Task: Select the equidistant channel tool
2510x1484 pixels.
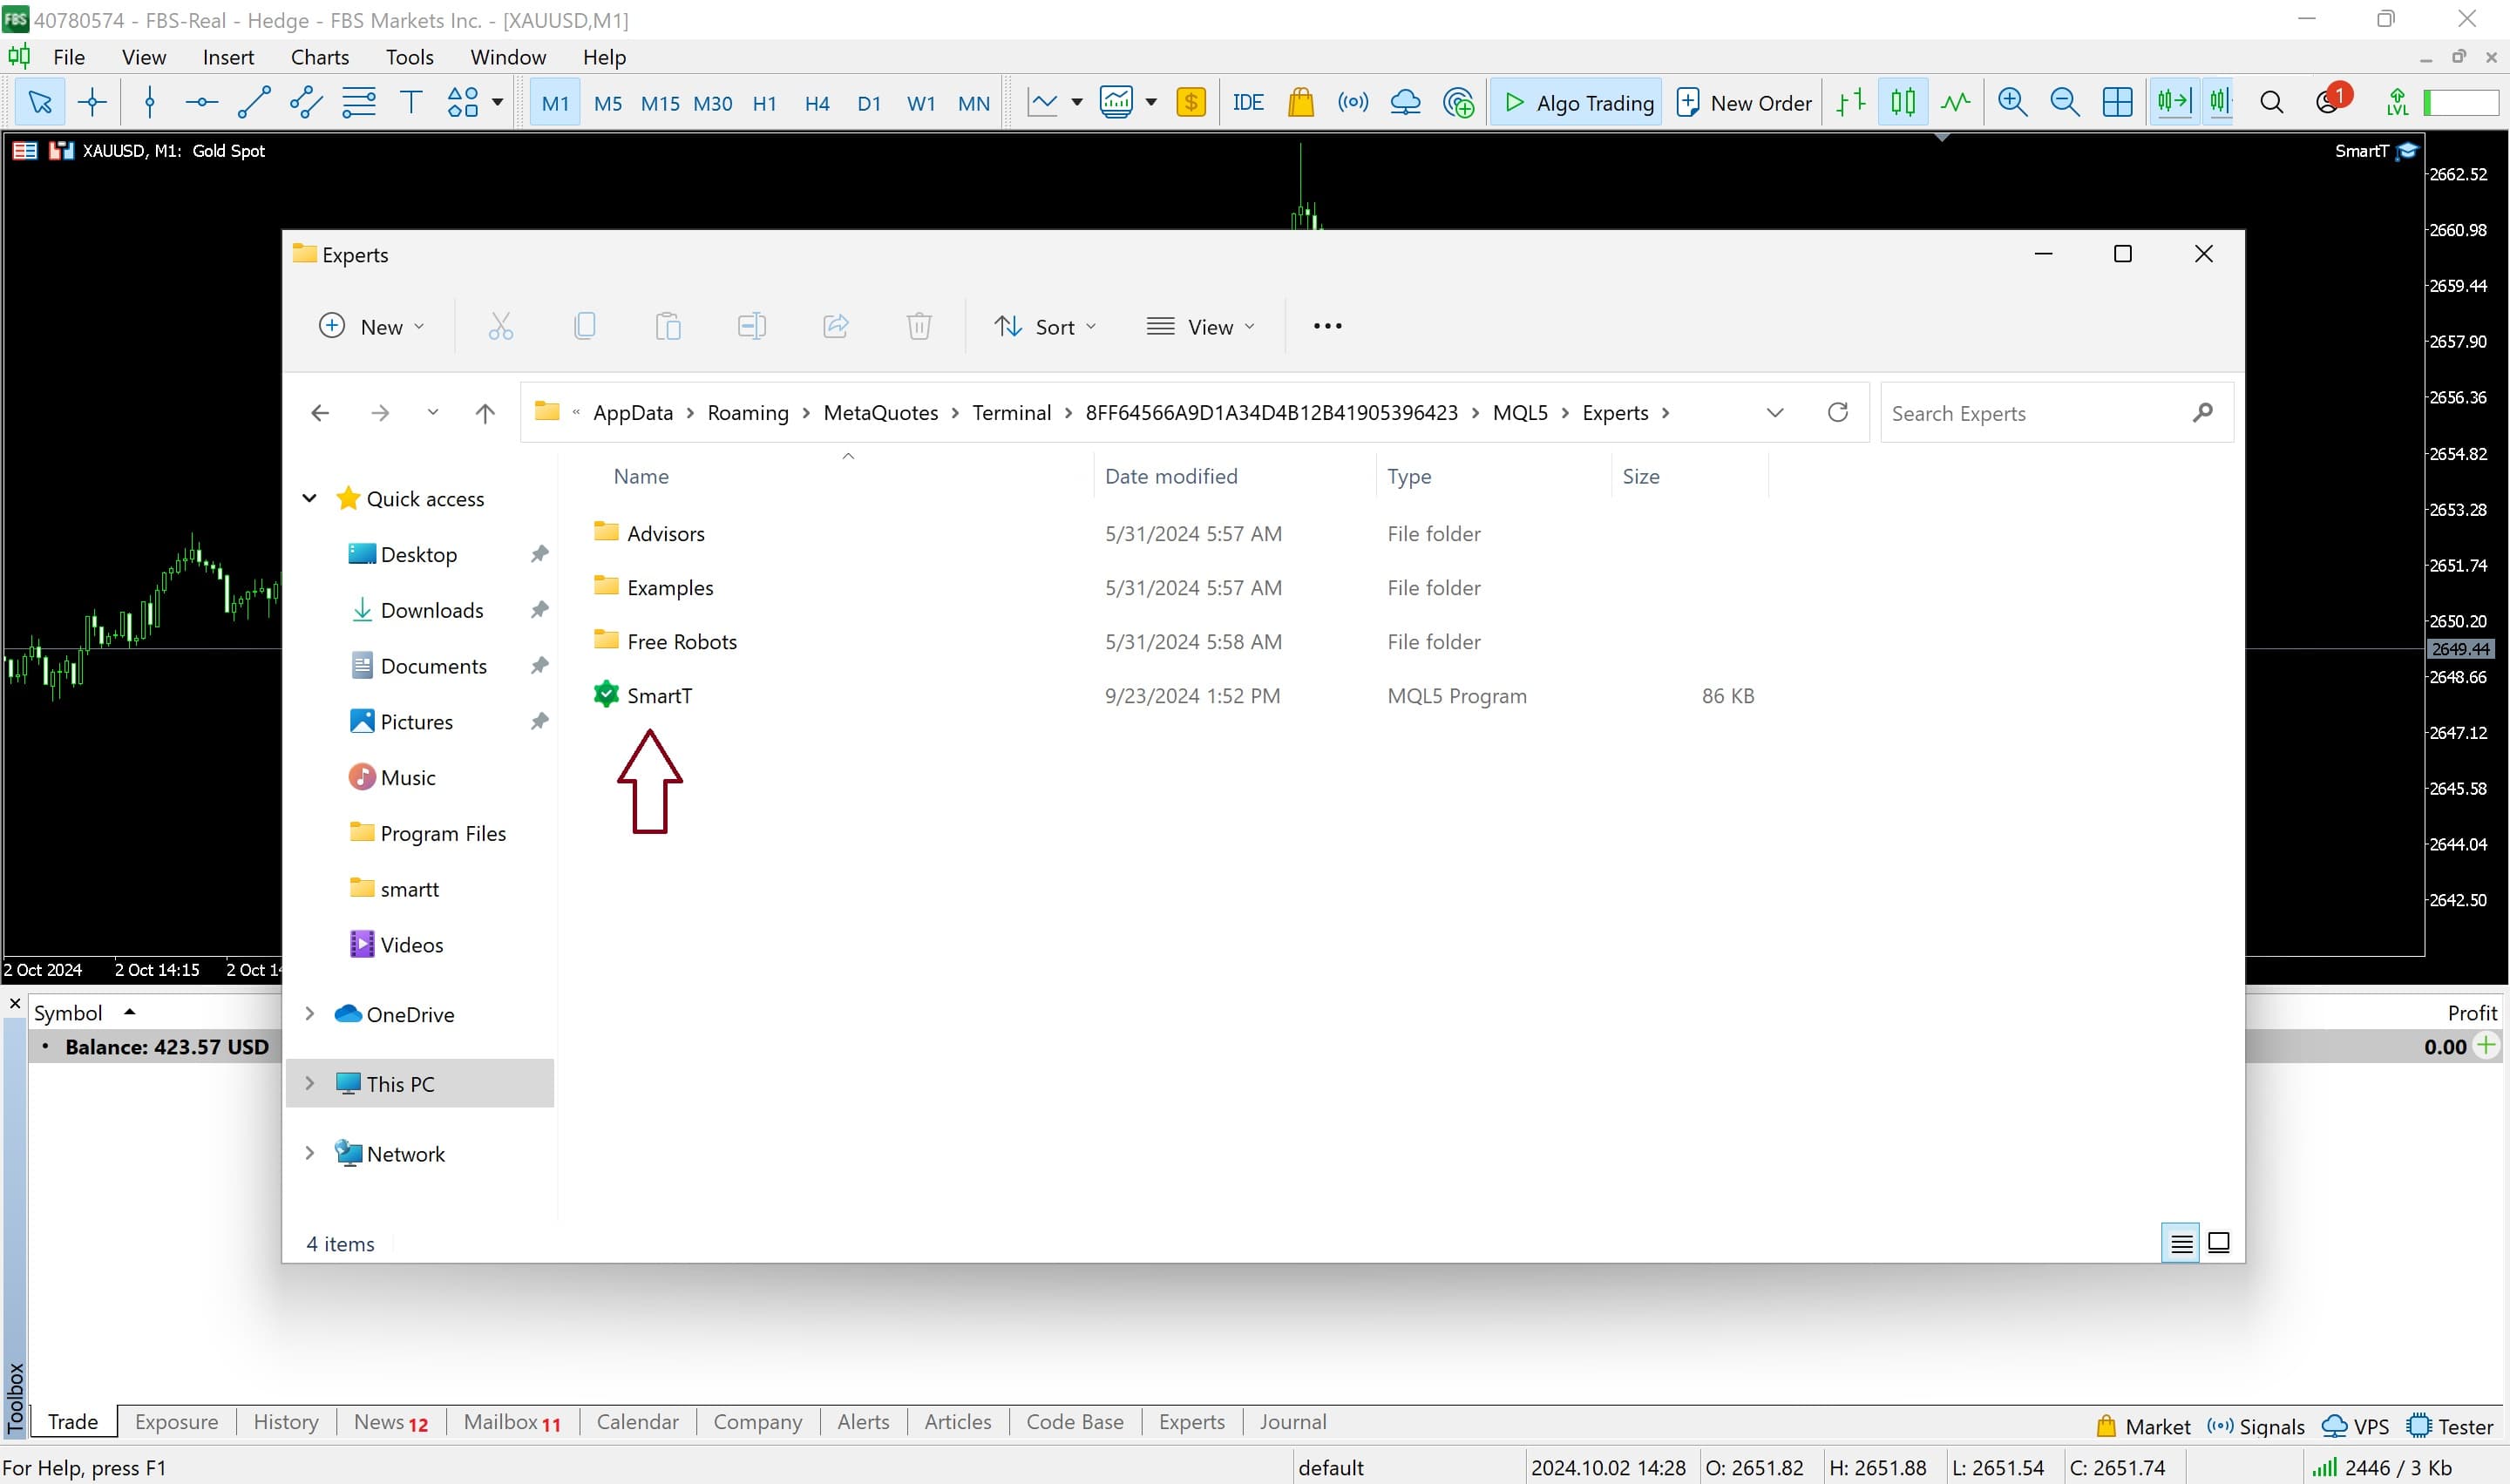Action: pos(306,102)
